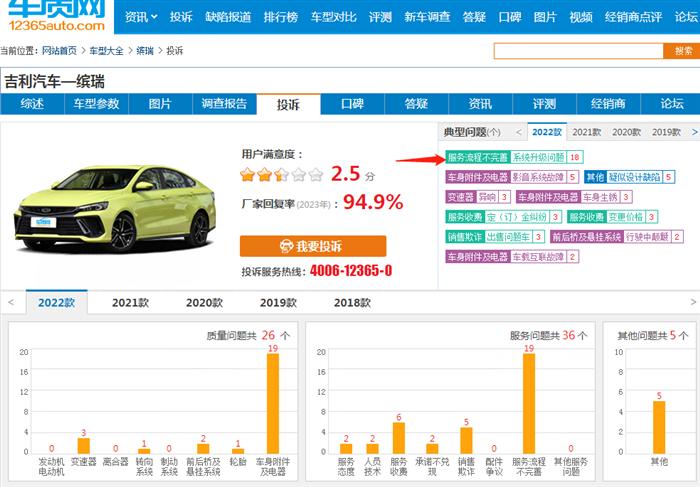Screen dimensions: 700x487
Task: Select 2021款 chart year tab
Action: click(x=130, y=303)
